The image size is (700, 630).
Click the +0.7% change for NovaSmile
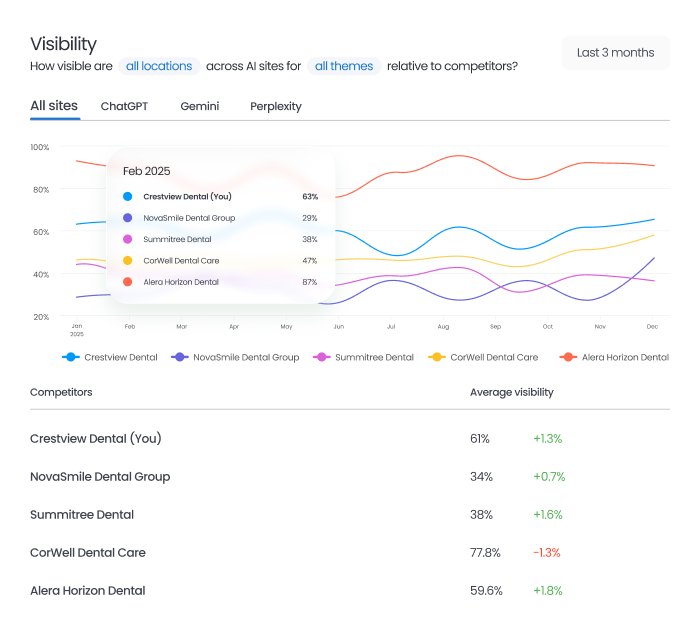point(549,476)
